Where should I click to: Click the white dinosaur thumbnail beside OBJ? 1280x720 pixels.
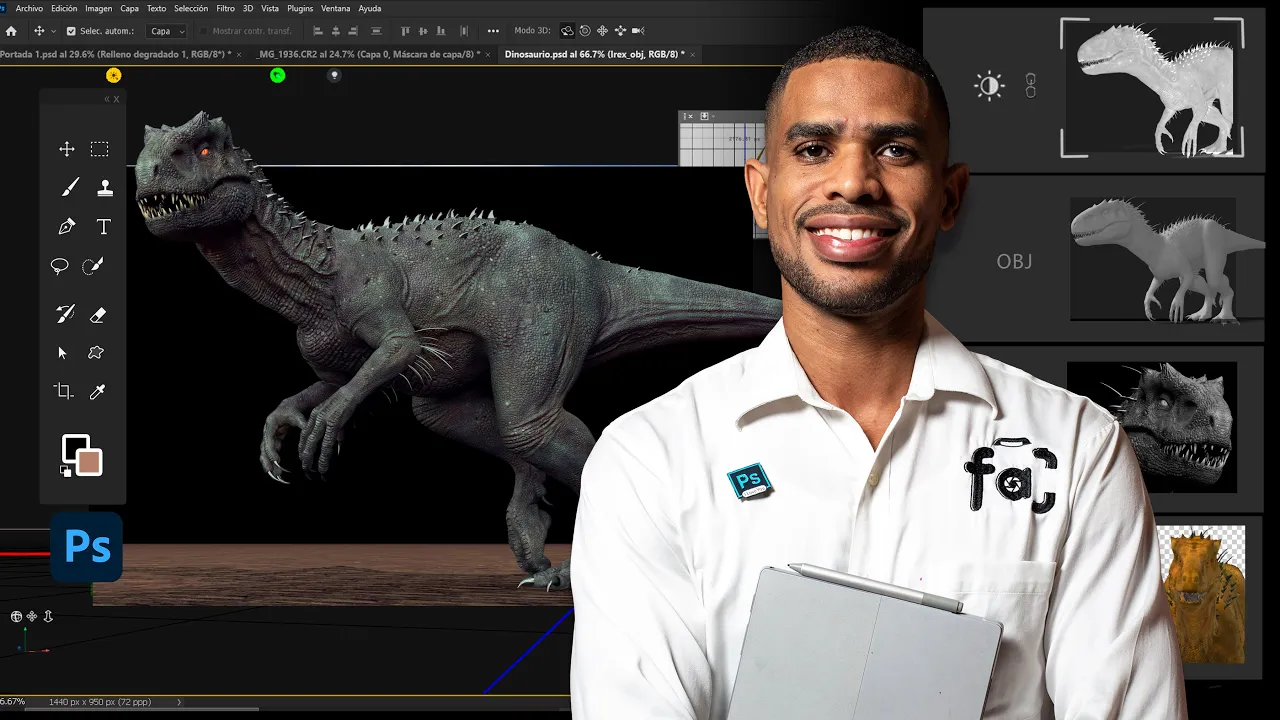tap(1167, 259)
